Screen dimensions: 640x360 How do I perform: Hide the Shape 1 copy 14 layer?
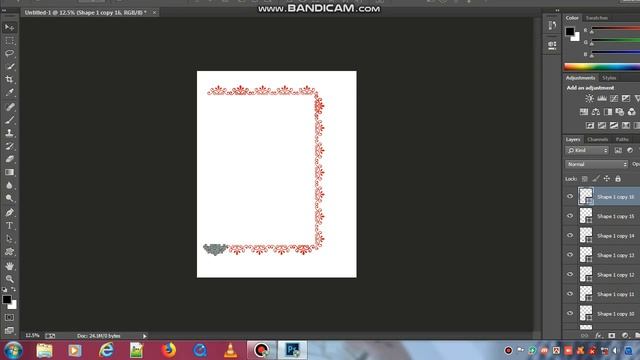(x=570, y=236)
